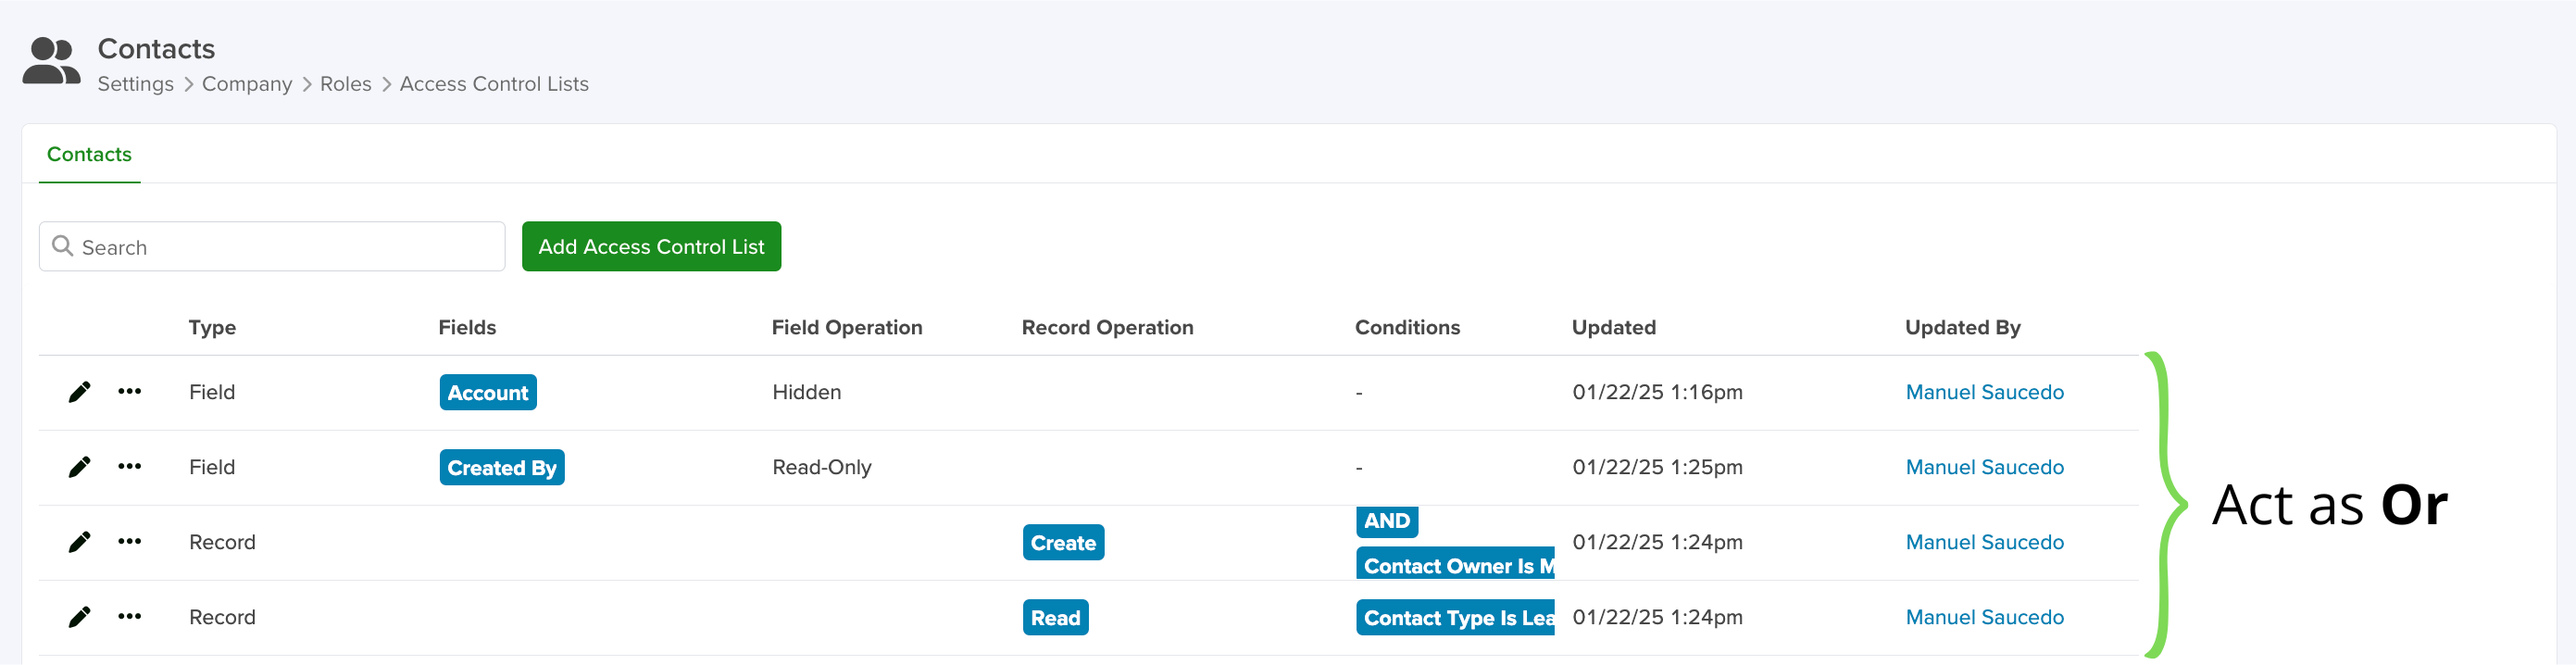
Task: Click the Create record operation badge
Action: click(x=1063, y=543)
